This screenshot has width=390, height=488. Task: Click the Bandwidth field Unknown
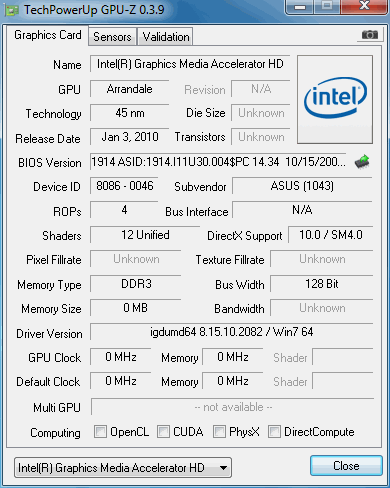point(322,308)
